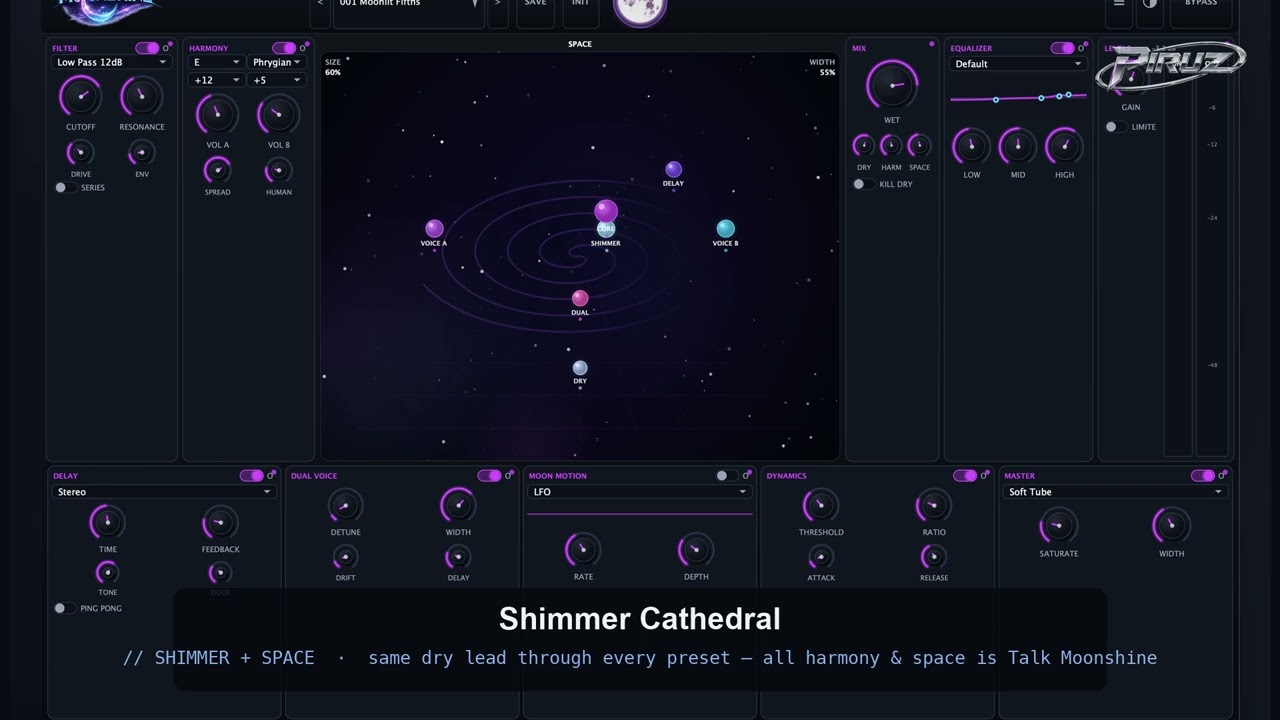Screen dimensions: 1280x720
Task: Open the Stereo delay mode dropdown
Action: [164, 492]
